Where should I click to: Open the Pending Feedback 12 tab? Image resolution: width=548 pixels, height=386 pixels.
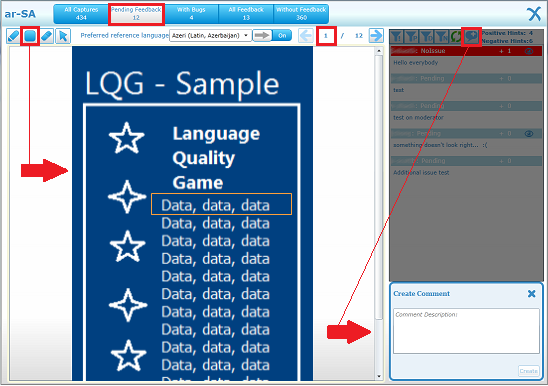[x=136, y=14]
